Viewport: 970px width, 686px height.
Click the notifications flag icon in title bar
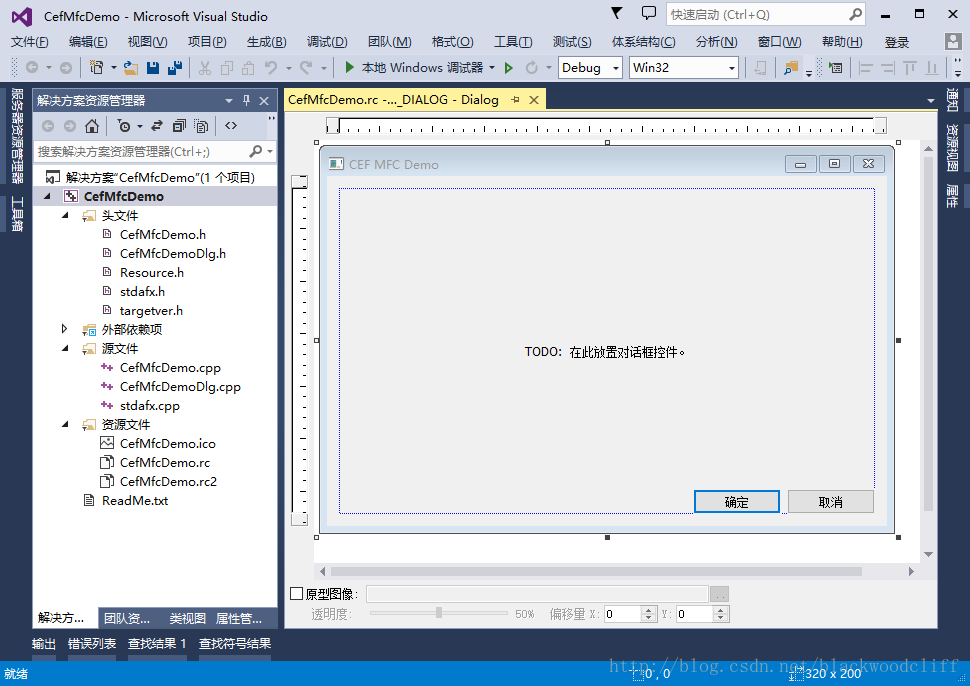(616, 13)
